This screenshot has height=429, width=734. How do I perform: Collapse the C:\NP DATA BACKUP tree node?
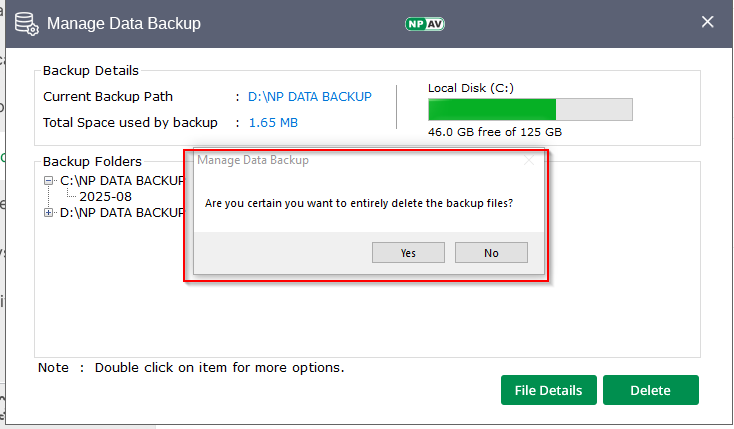point(49,181)
